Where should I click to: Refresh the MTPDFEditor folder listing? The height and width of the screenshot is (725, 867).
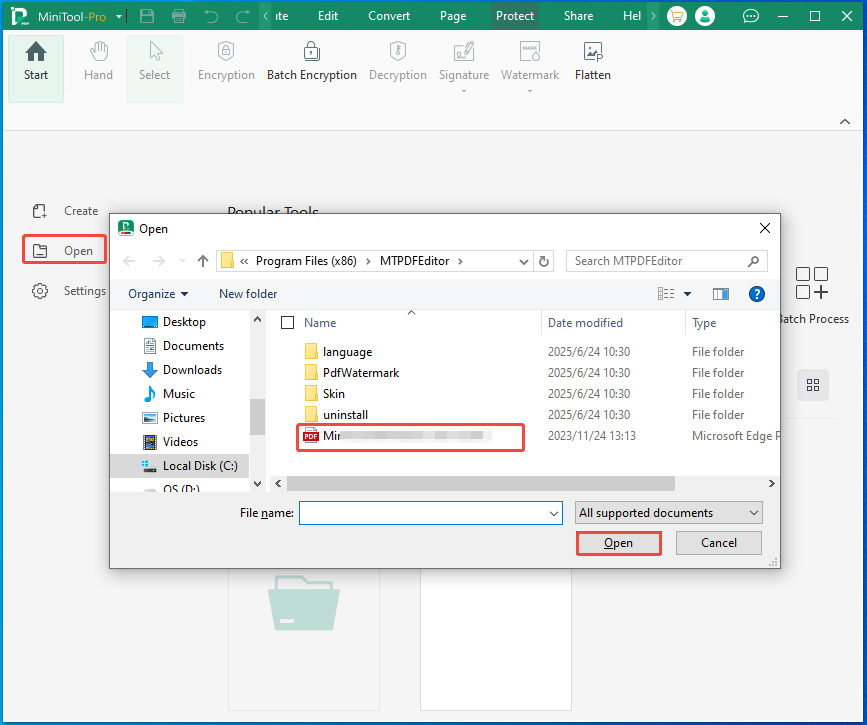(544, 261)
